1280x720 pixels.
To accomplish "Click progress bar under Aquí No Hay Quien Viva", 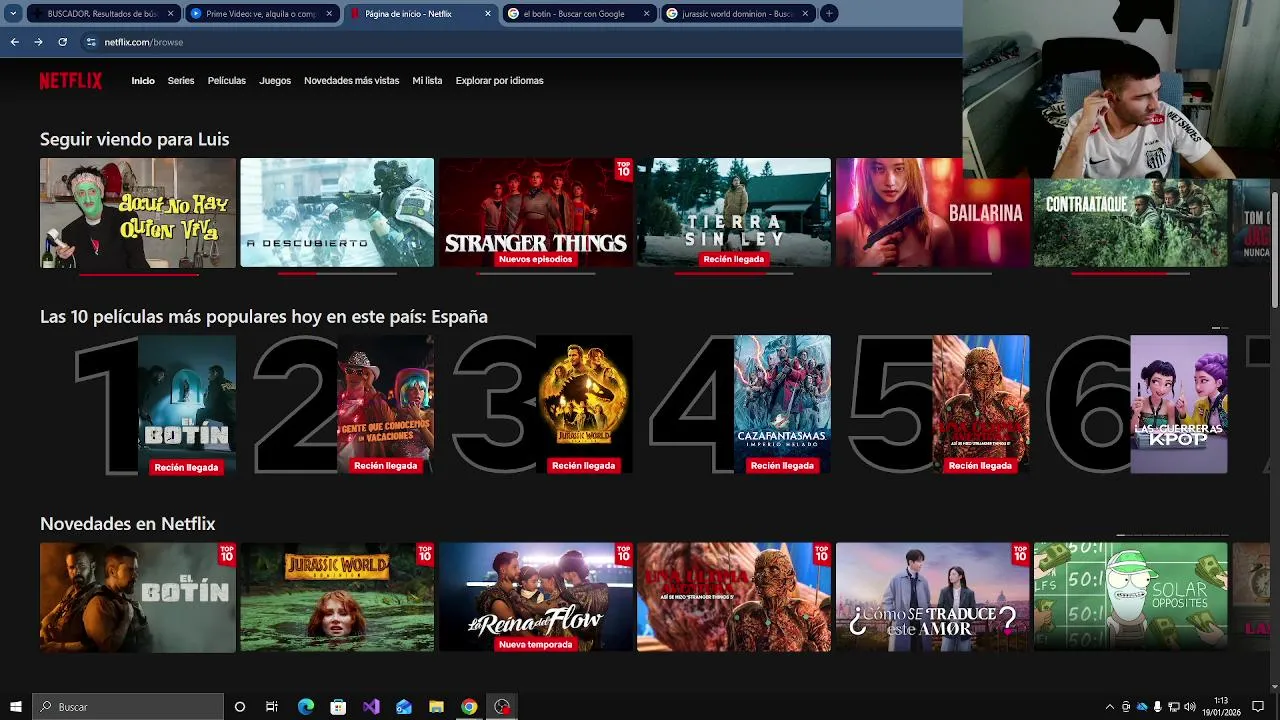I will (138, 273).
